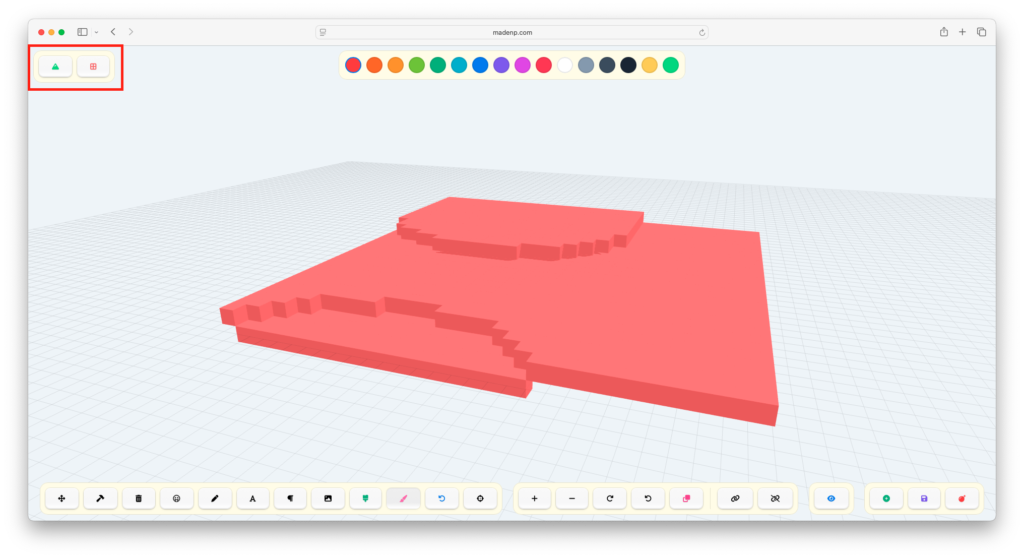Select the pink paint brush tool
This screenshot has width=1024, height=558.
pyautogui.click(x=404, y=499)
